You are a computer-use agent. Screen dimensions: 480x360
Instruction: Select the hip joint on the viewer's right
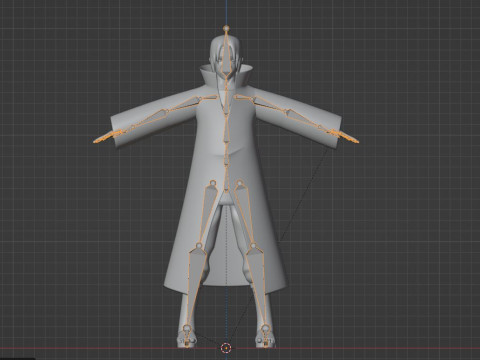coord(240,183)
